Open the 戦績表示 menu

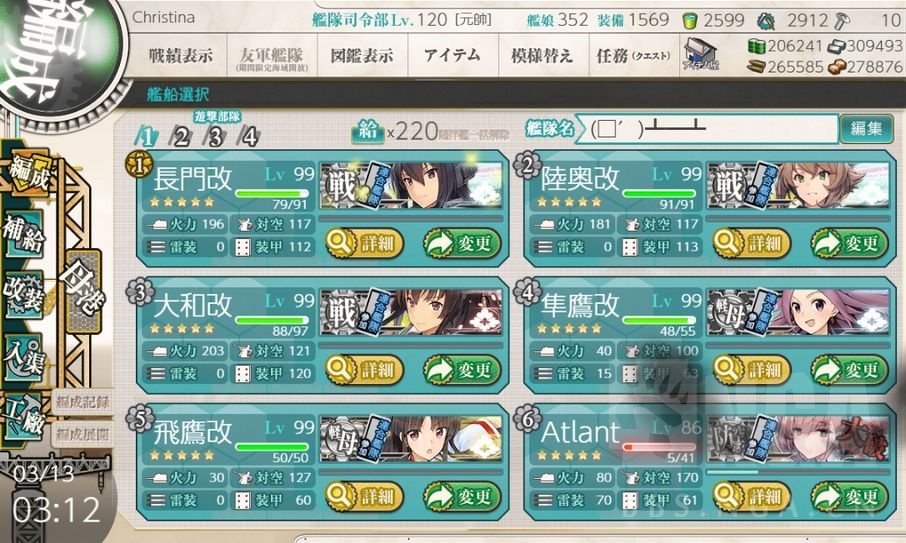[x=181, y=56]
